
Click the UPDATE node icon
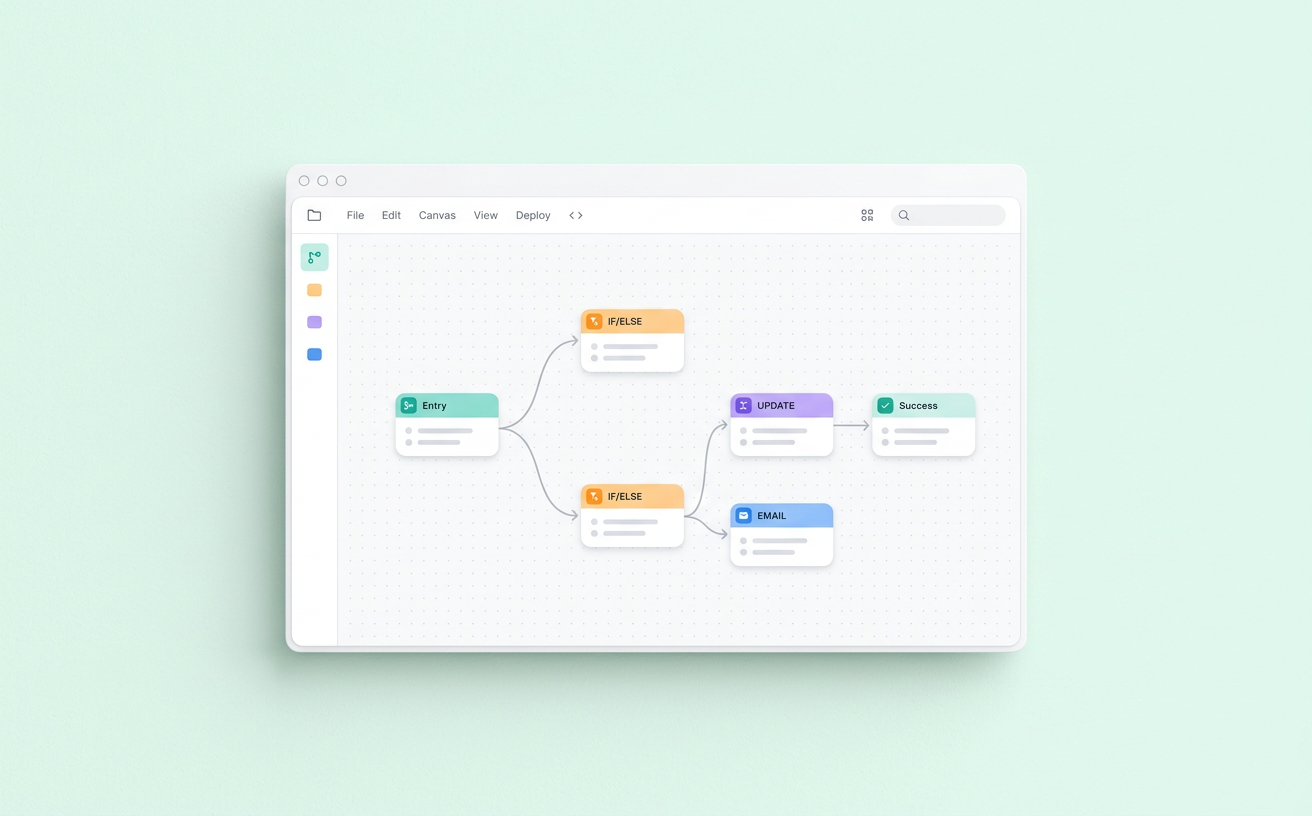(743, 405)
